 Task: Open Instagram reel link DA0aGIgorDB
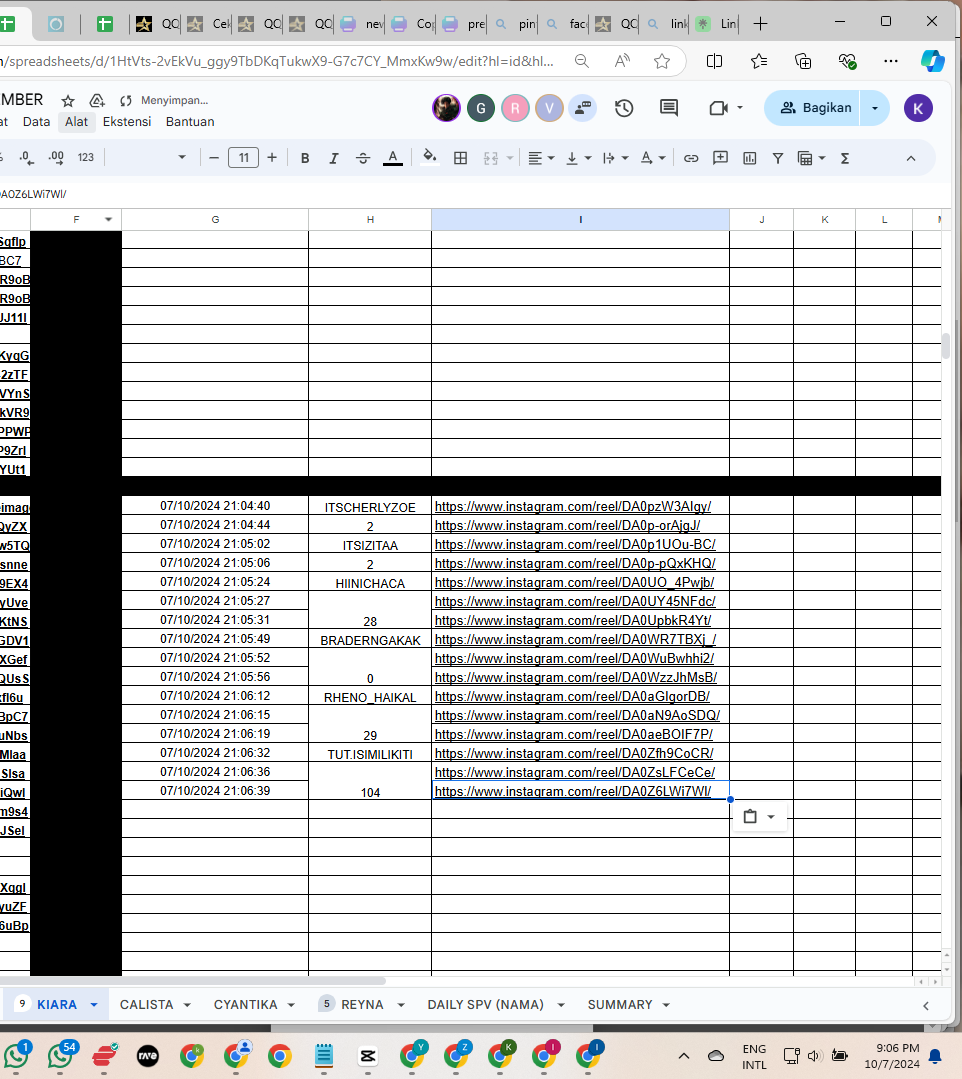tap(572, 696)
